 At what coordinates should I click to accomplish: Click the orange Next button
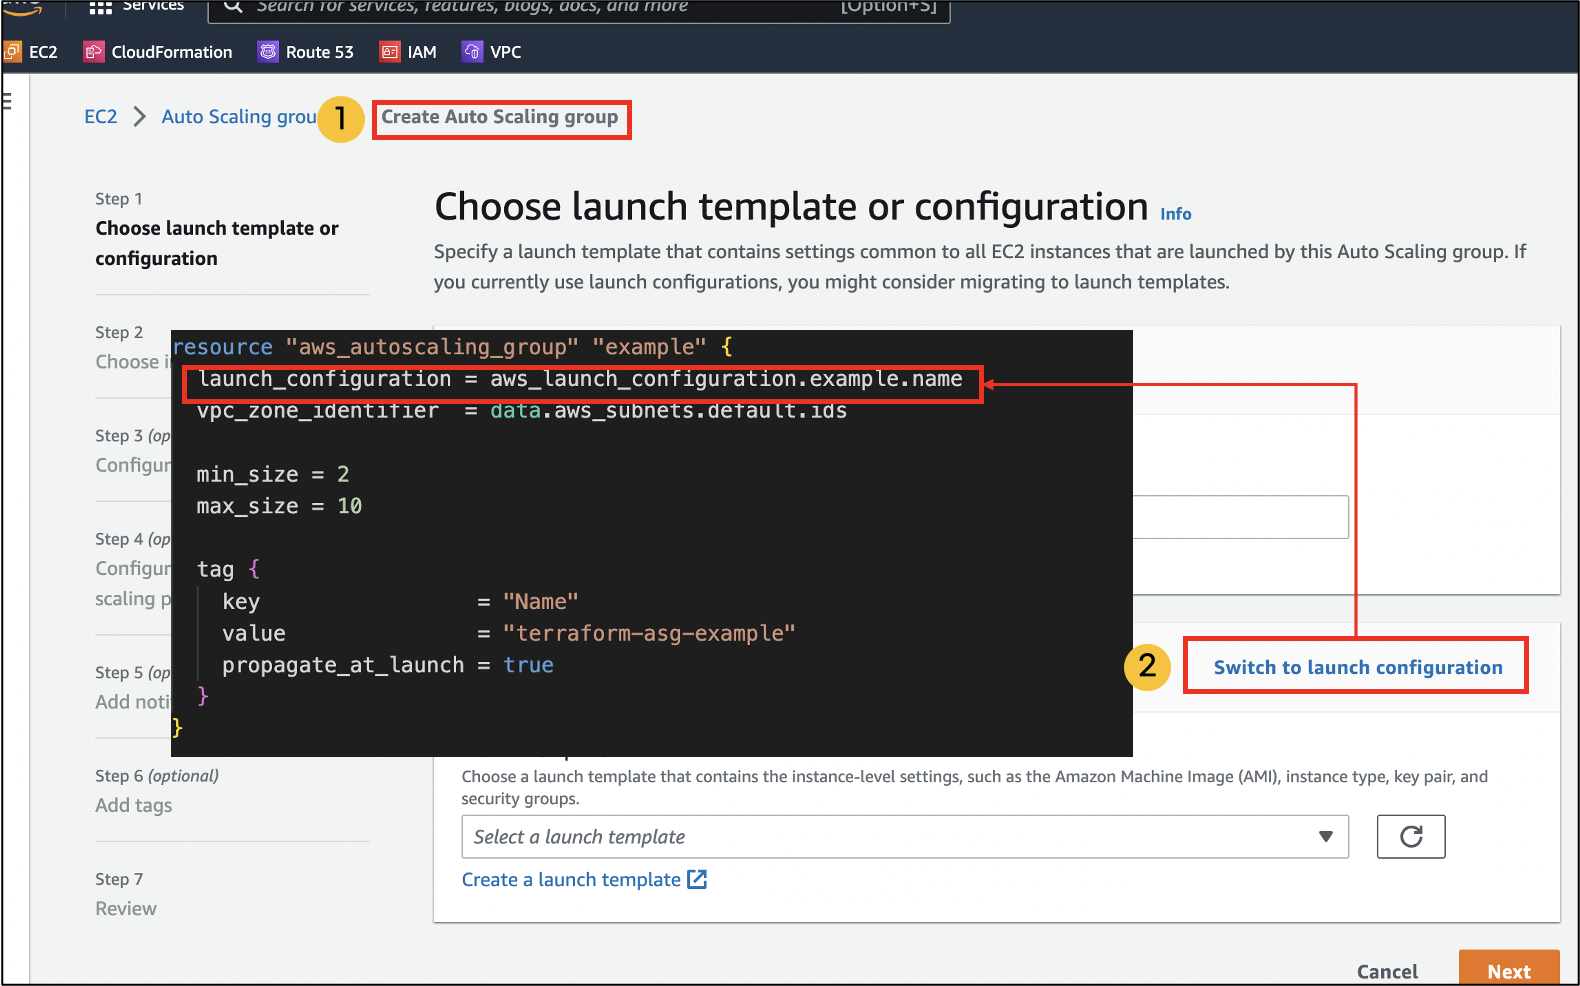(x=1509, y=969)
